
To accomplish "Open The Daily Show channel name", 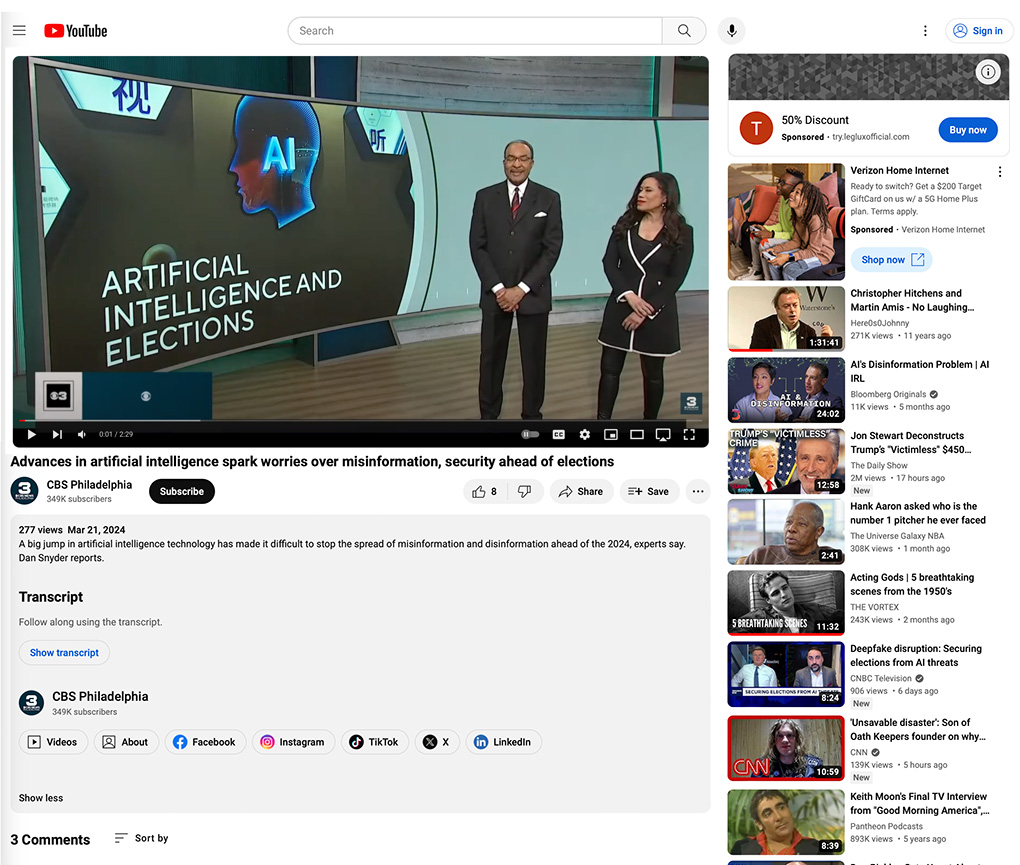I will tap(879, 466).
